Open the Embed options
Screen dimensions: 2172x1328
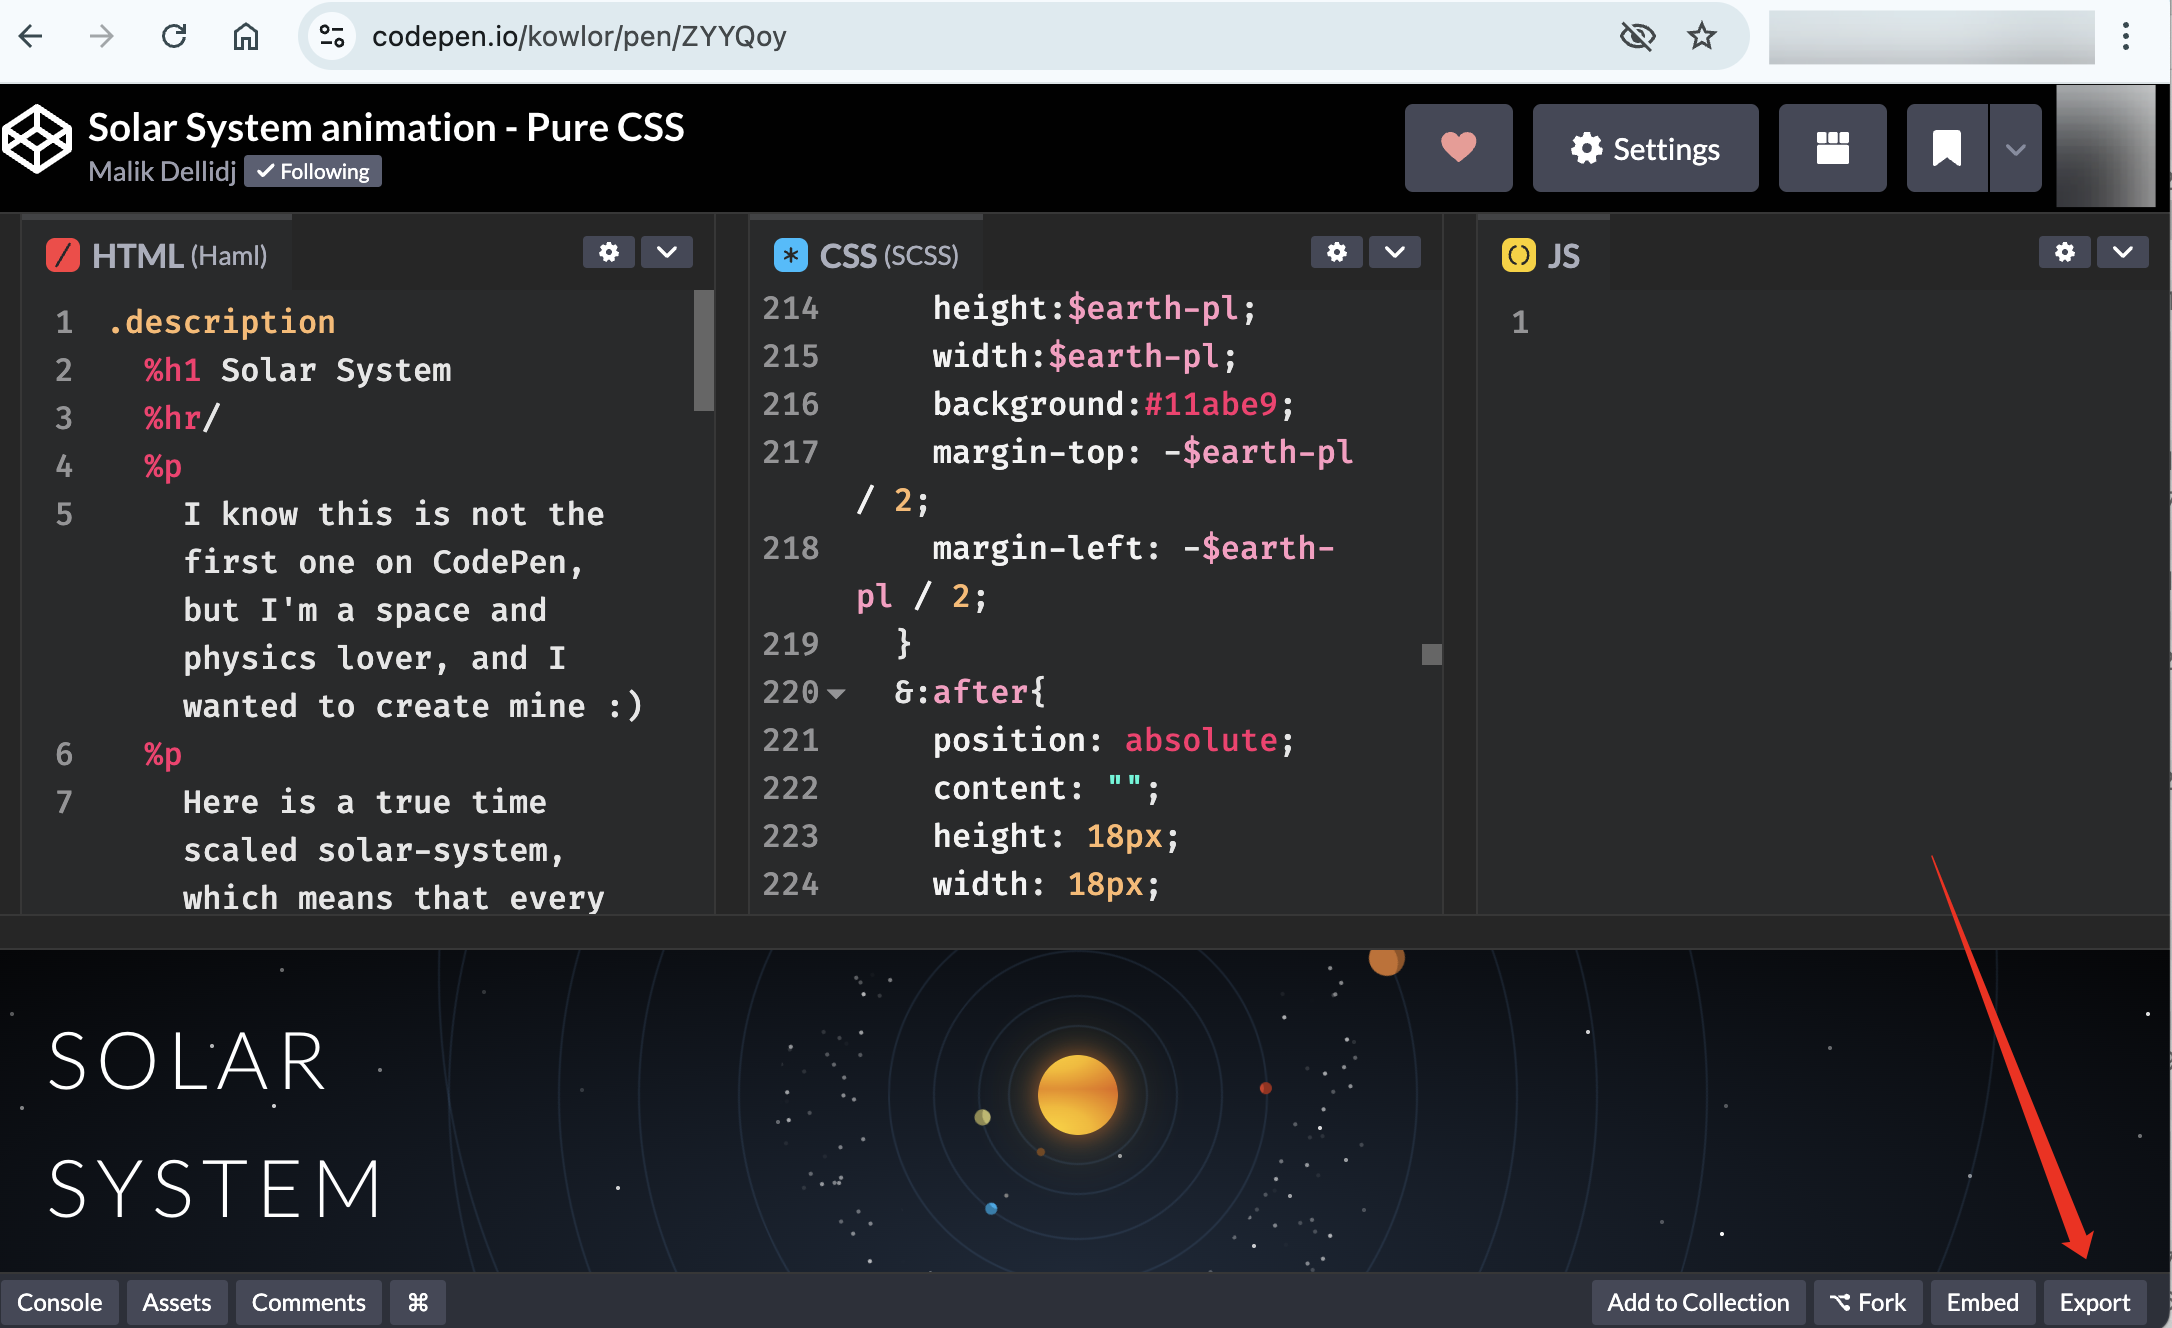pyautogui.click(x=1982, y=1302)
